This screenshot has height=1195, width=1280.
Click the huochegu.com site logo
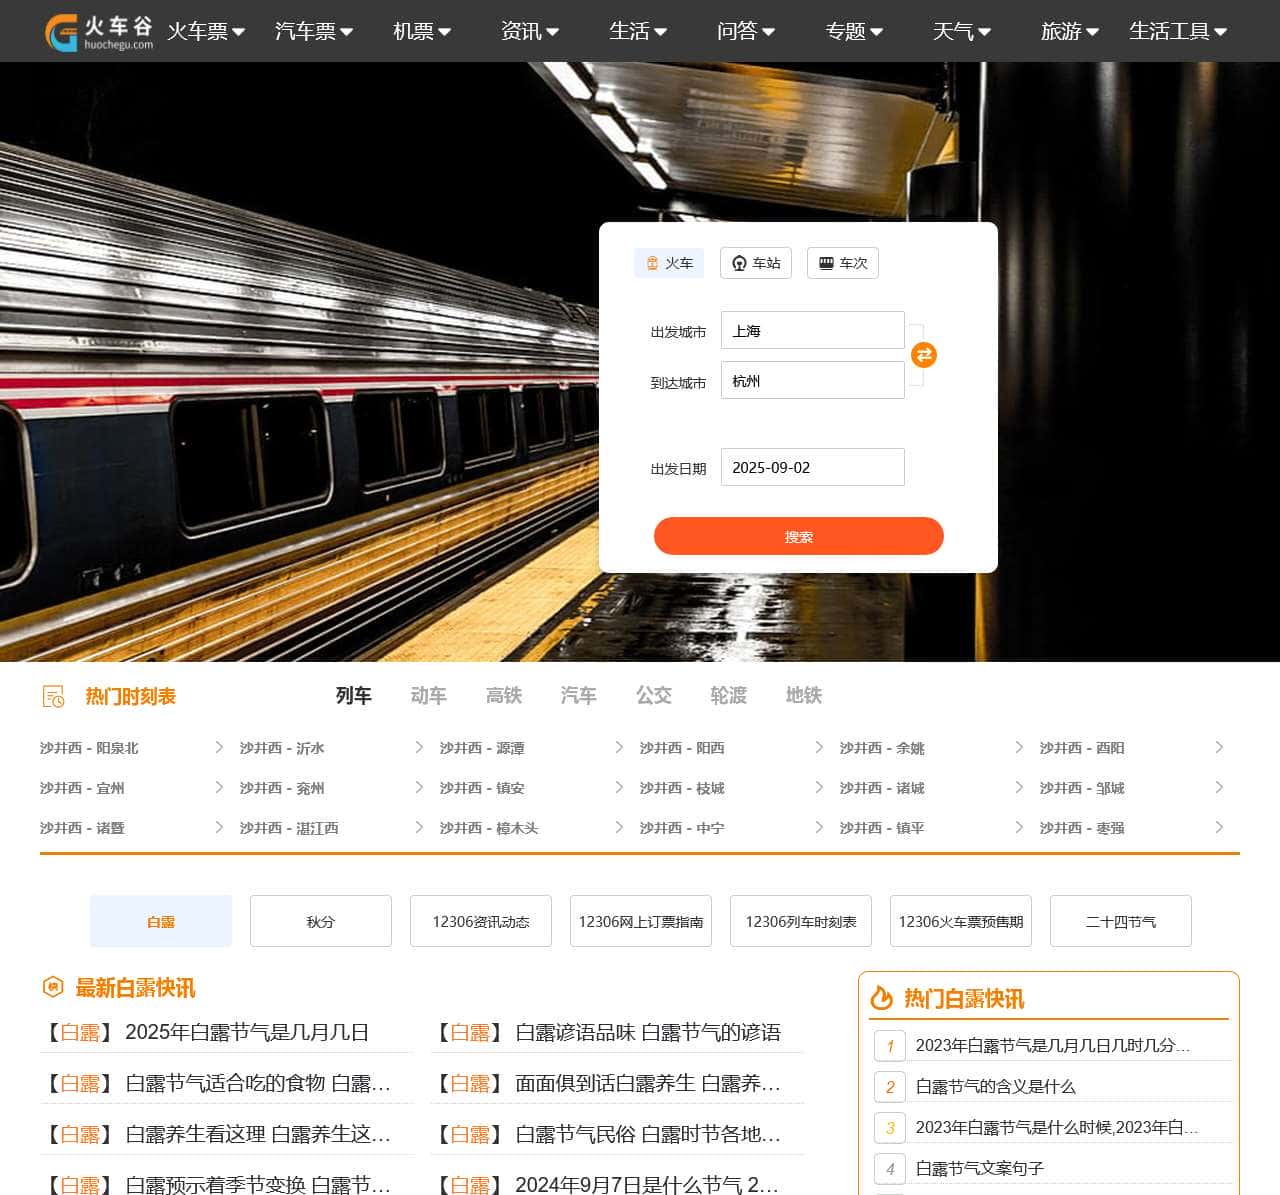coord(98,32)
